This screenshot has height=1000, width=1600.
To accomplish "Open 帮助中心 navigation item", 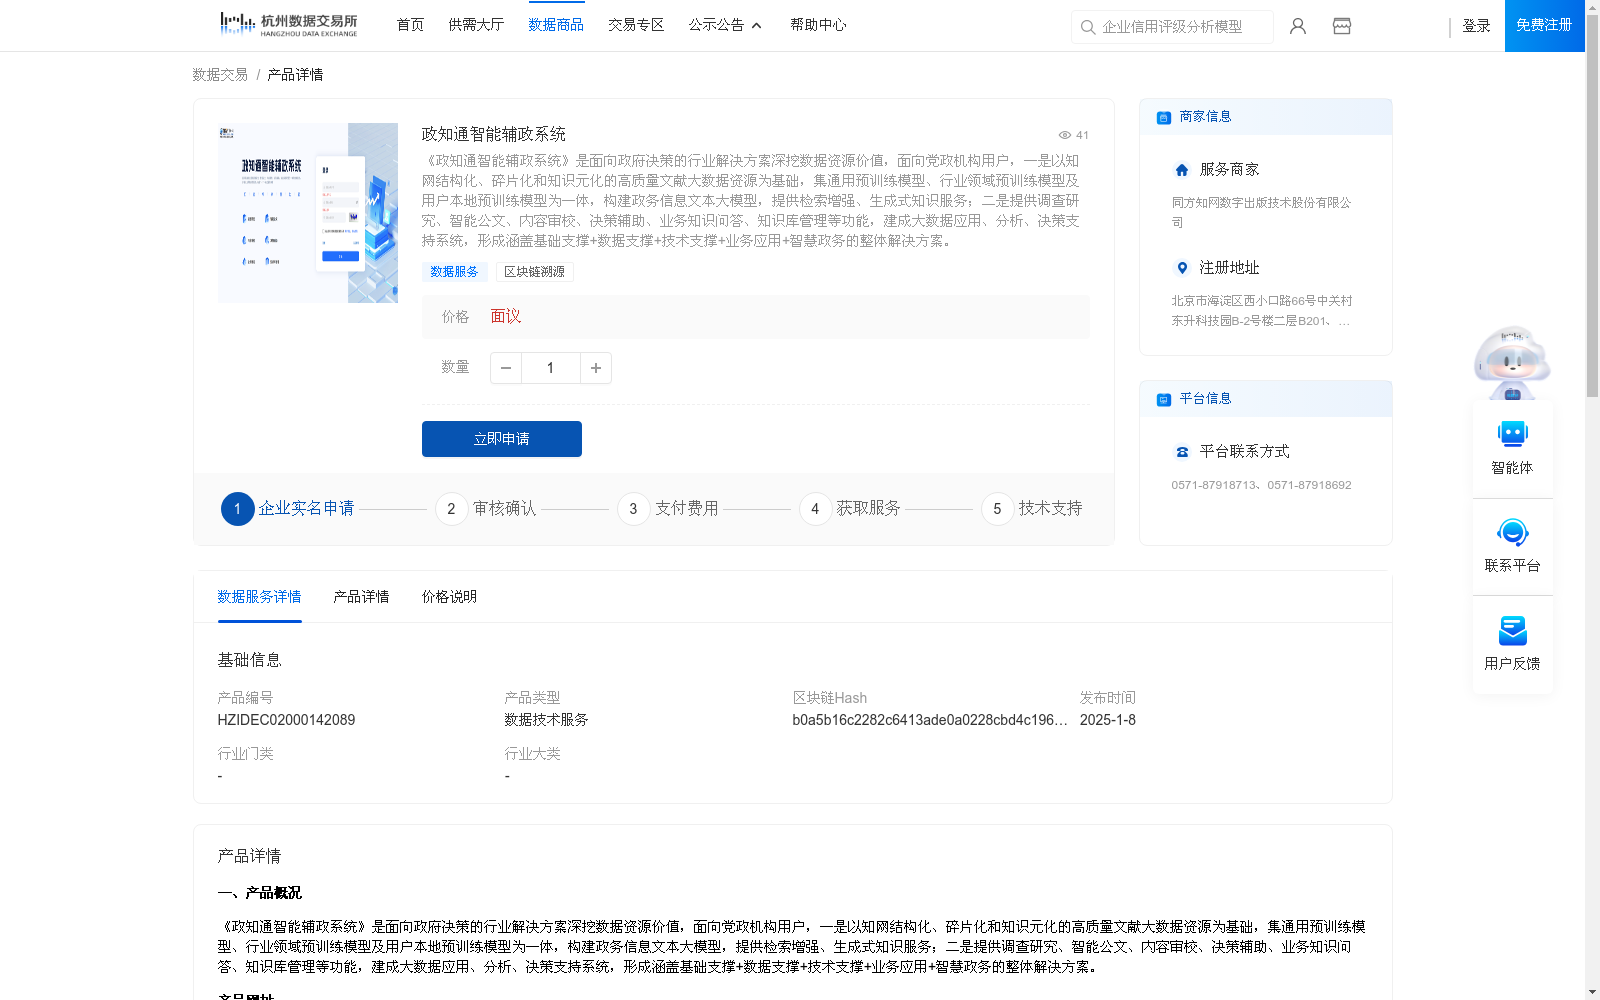I will [818, 25].
